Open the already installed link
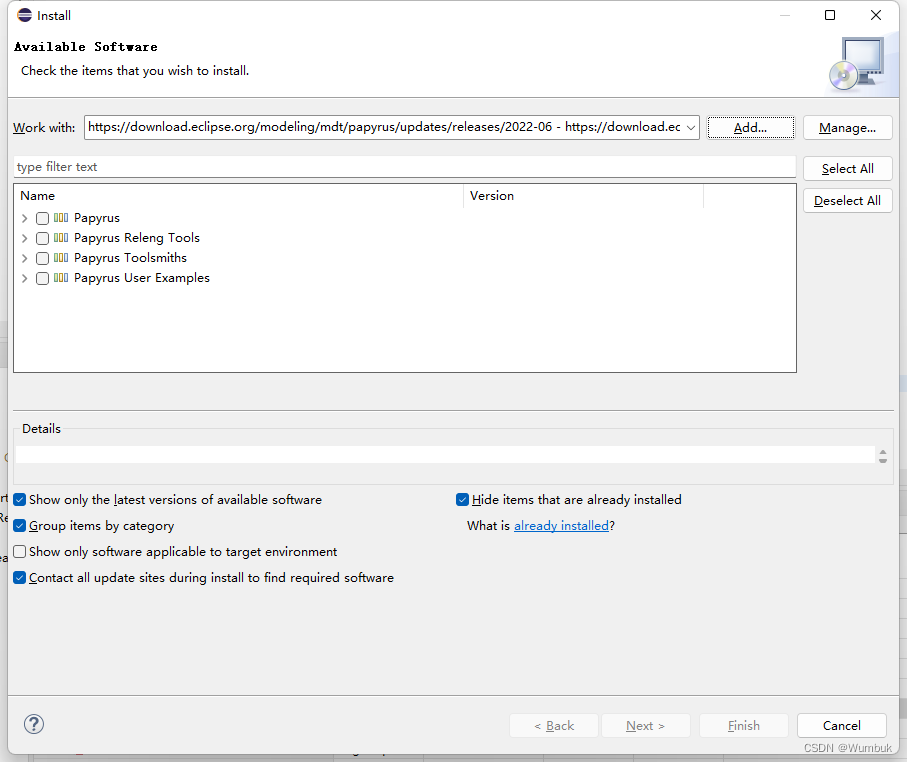Image resolution: width=907 pixels, height=762 pixels. tap(561, 526)
